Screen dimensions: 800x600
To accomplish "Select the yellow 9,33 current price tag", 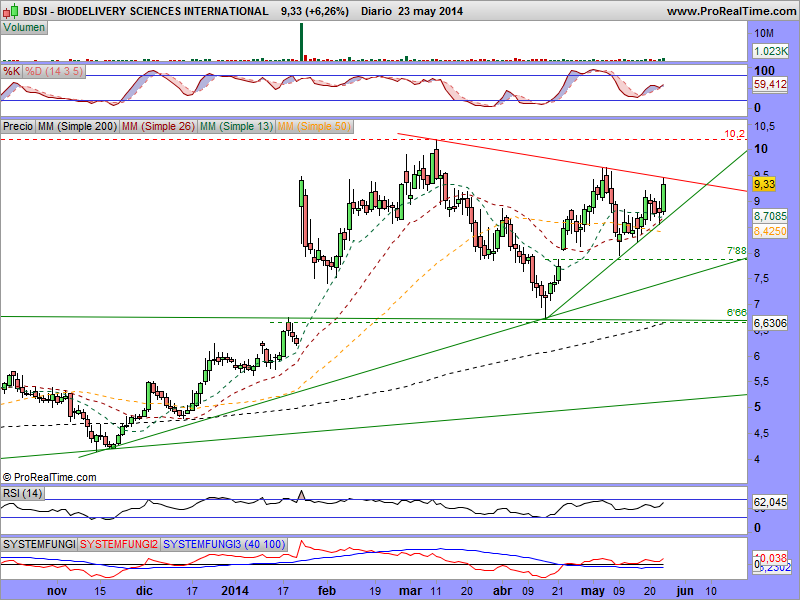I will 764,184.
